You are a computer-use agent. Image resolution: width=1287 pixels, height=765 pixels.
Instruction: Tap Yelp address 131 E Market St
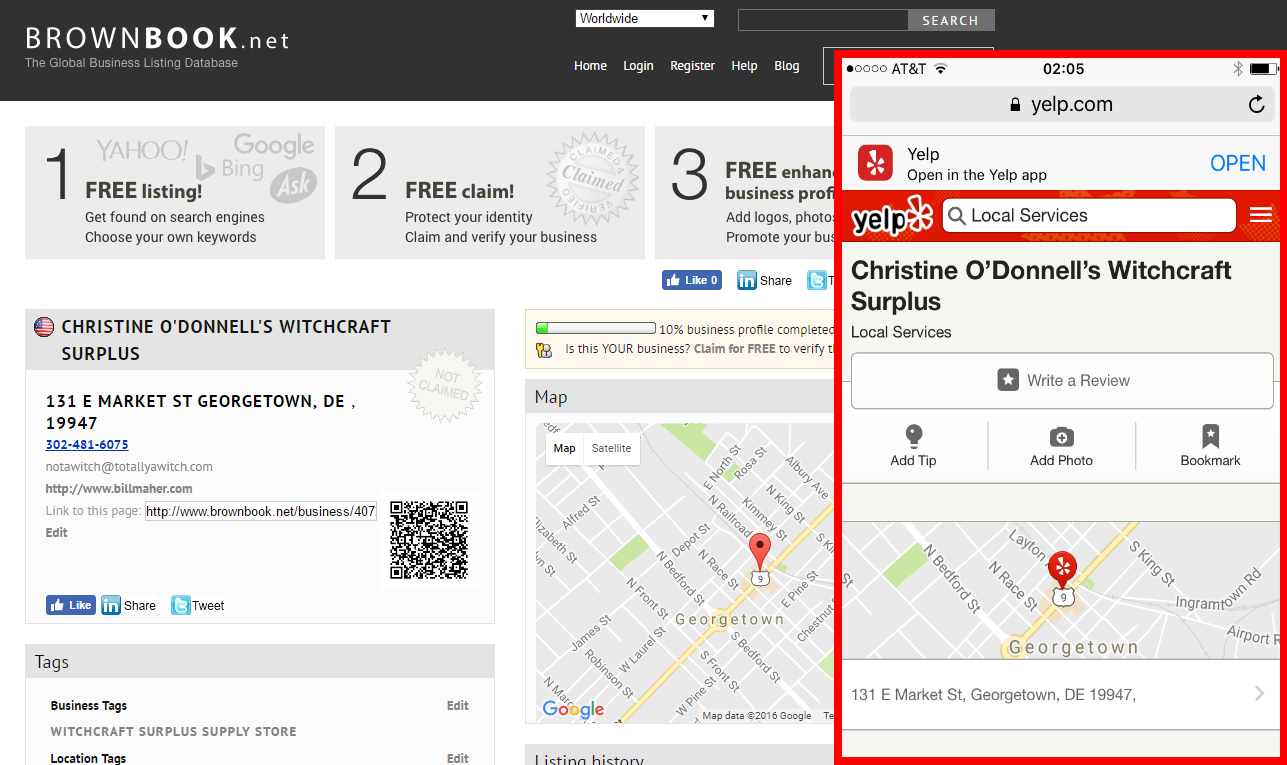(993, 694)
